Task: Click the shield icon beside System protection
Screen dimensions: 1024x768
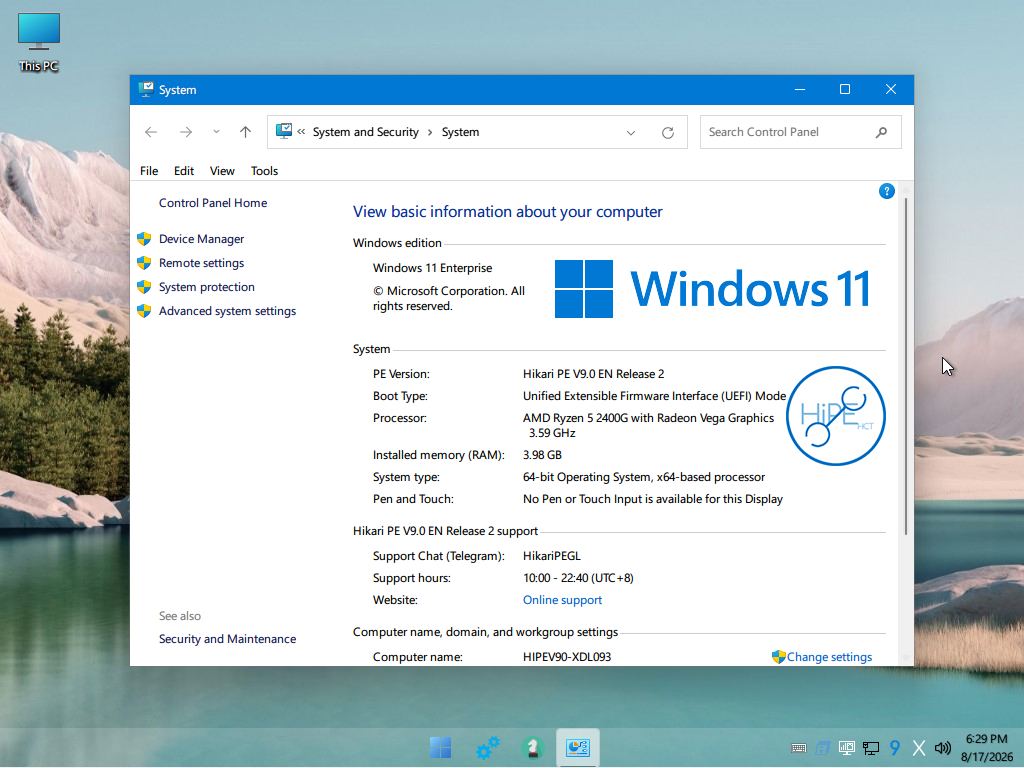Action: click(x=144, y=287)
